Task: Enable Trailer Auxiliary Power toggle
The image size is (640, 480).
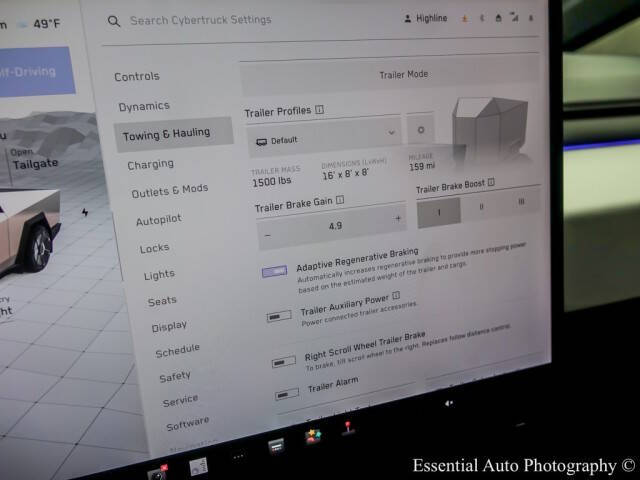Action: click(x=279, y=316)
